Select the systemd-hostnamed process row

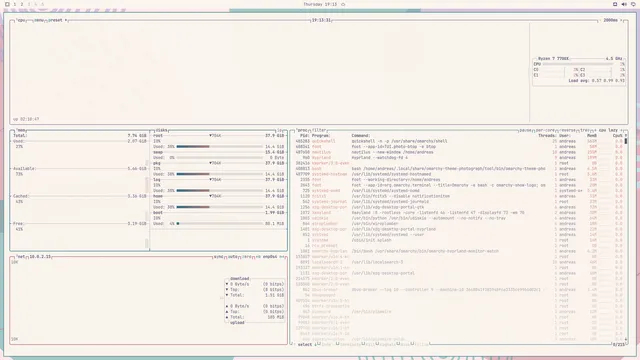[459, 174]
